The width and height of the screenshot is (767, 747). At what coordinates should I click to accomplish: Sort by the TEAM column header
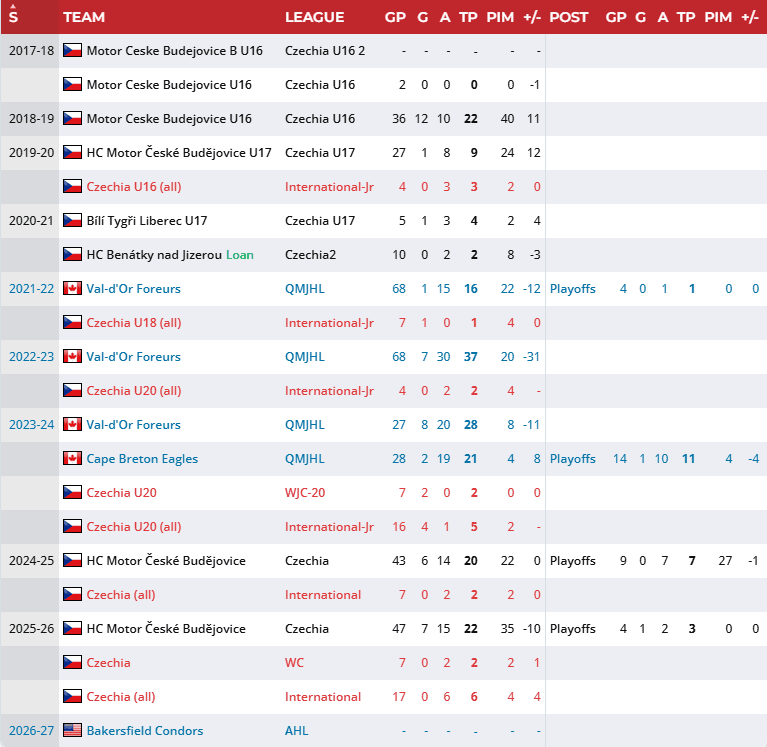click(x=84, y=17)
